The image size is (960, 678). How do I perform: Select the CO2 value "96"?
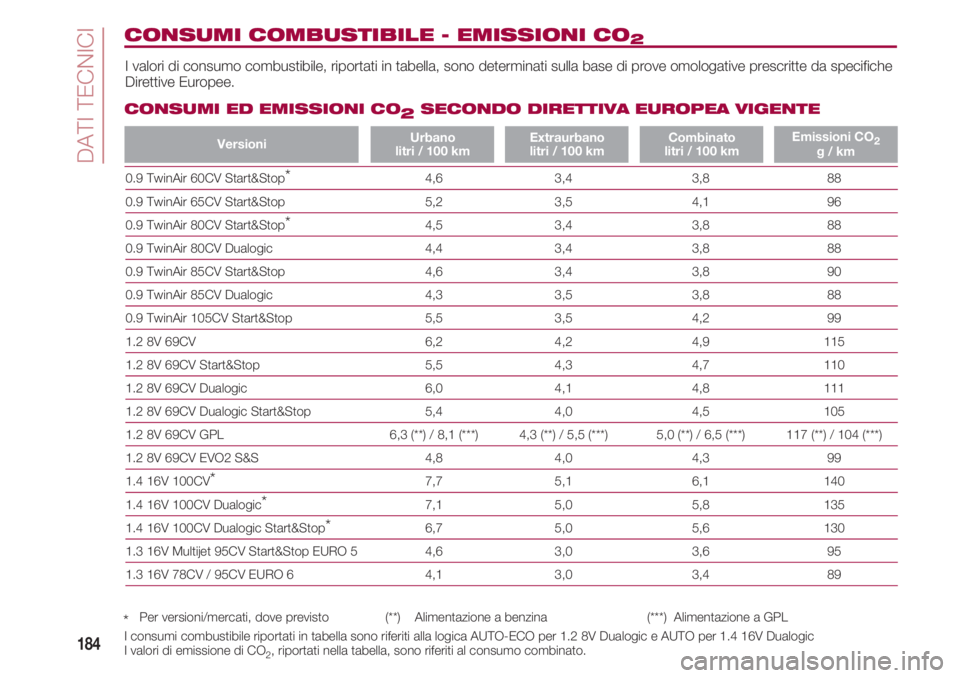point(834,202)
